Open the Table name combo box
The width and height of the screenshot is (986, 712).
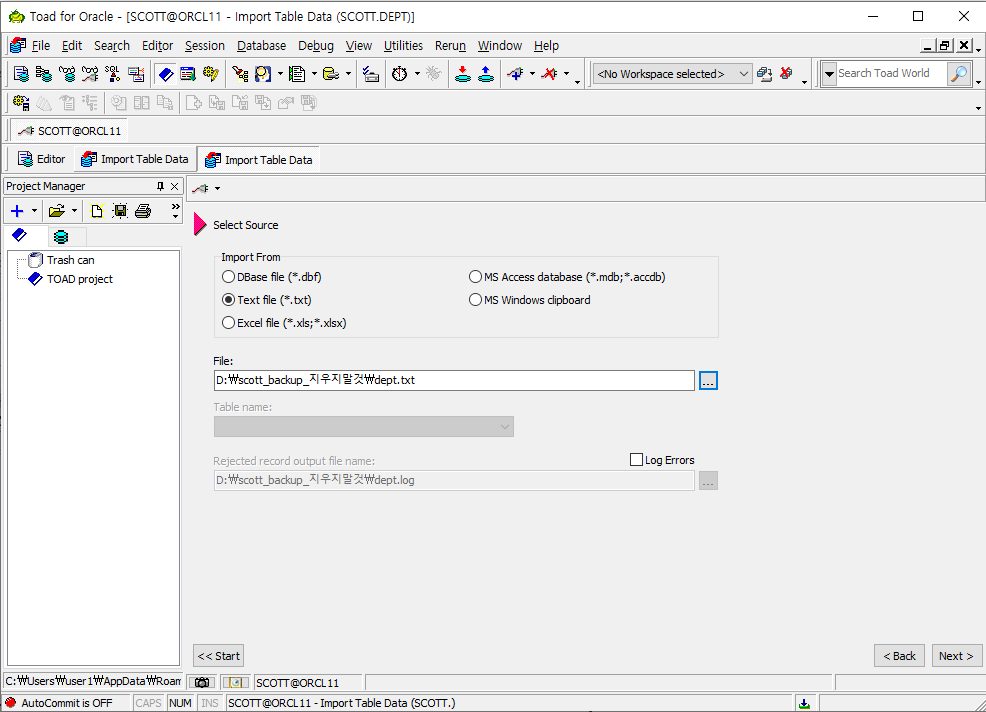tap(363, 426)
